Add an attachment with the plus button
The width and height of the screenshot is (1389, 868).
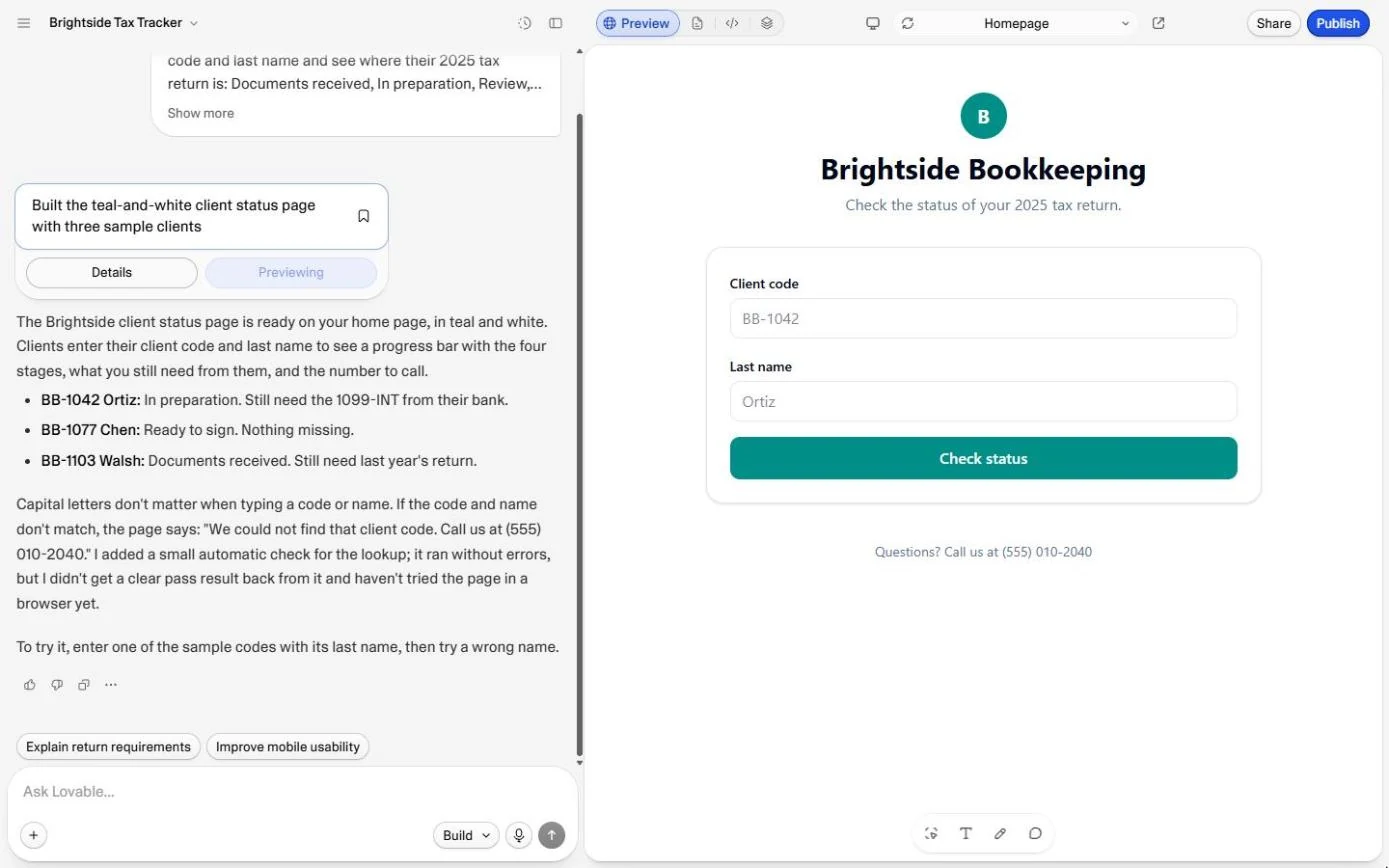(33, 835)
